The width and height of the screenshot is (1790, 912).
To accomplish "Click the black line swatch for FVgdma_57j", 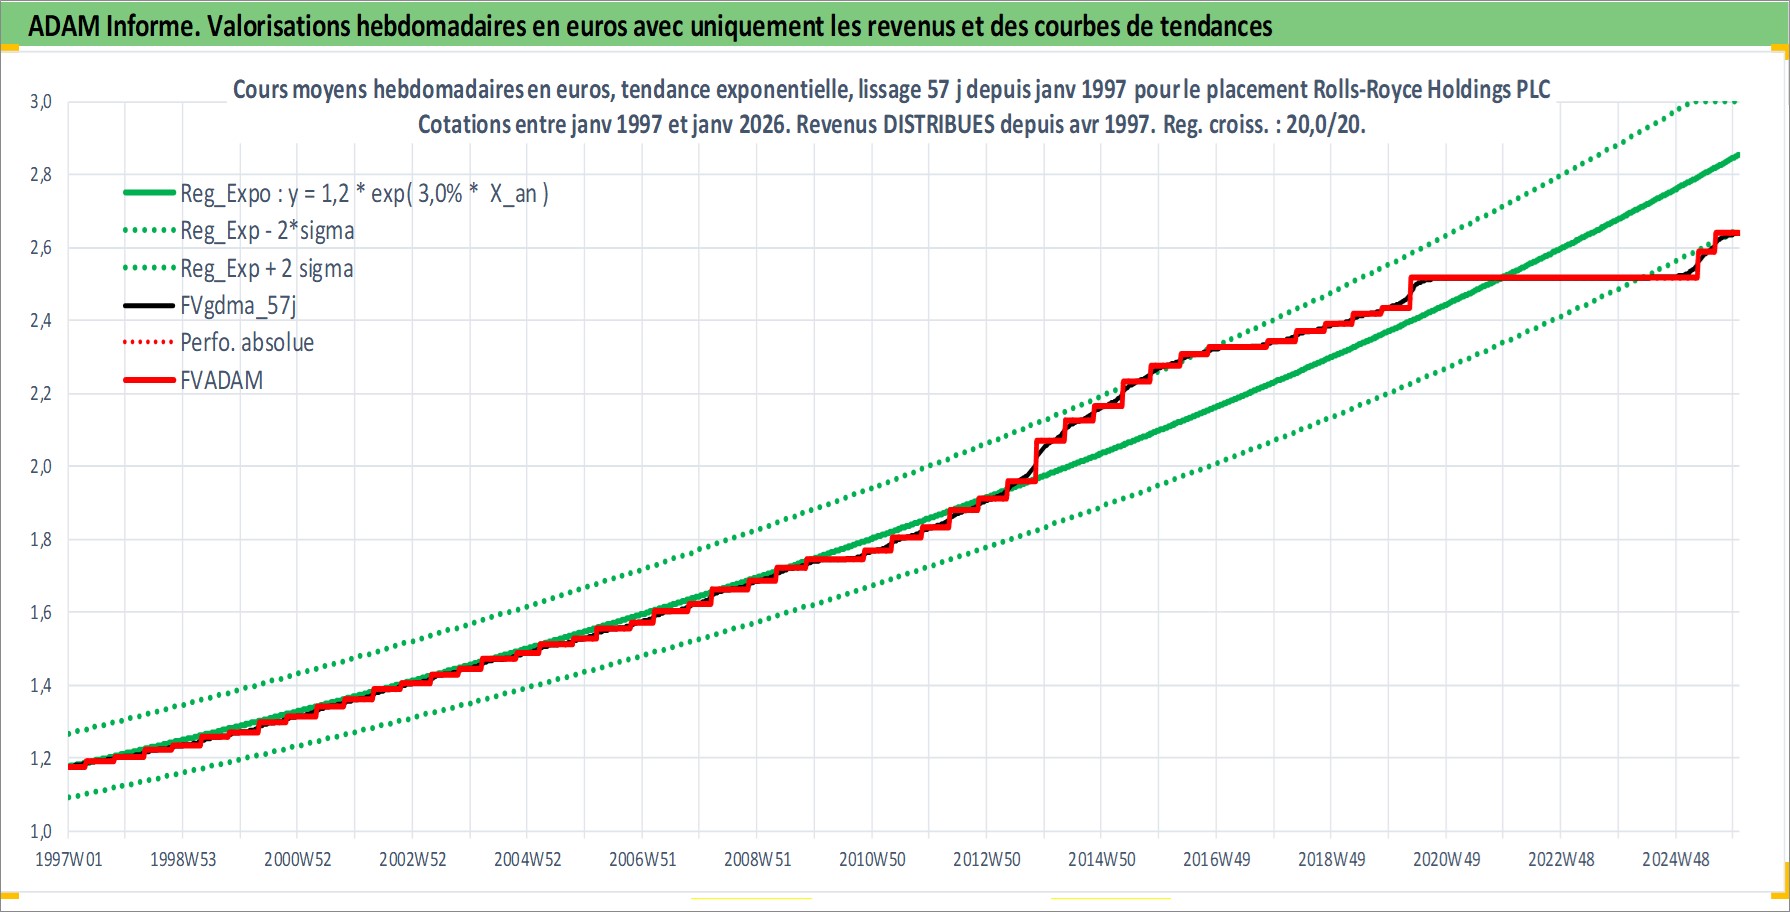I will point(149,305).
